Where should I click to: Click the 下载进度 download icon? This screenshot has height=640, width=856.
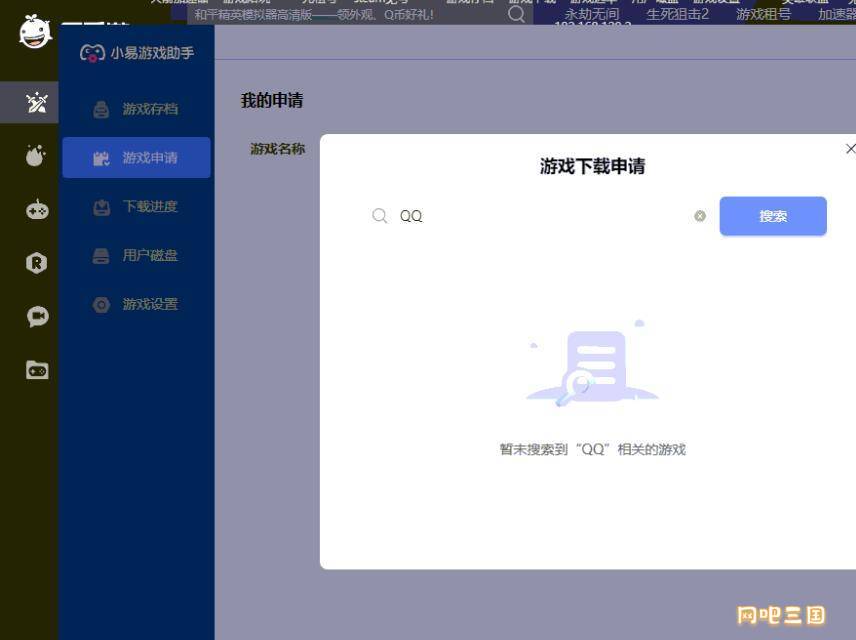(x=102, y=207)
